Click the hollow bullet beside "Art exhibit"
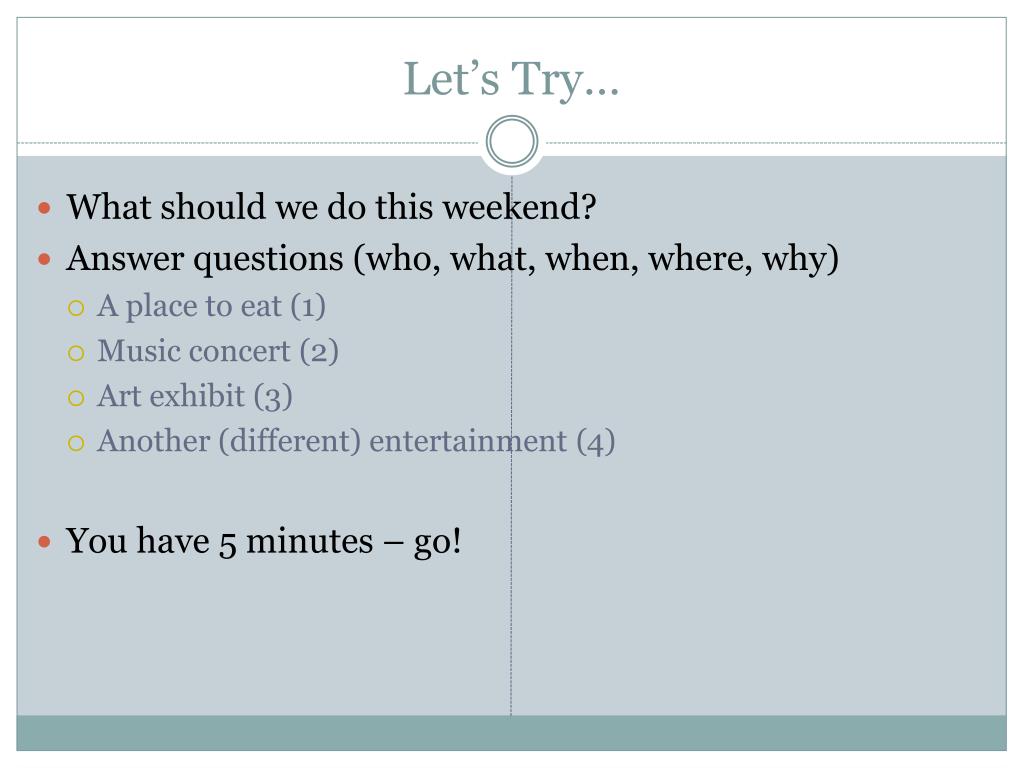1024x768 pixels. tap(76, 398)
